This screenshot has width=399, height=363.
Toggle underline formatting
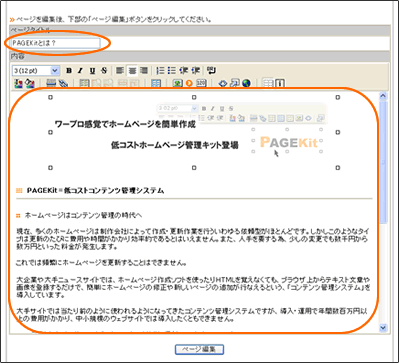click(x=92, y=71)
